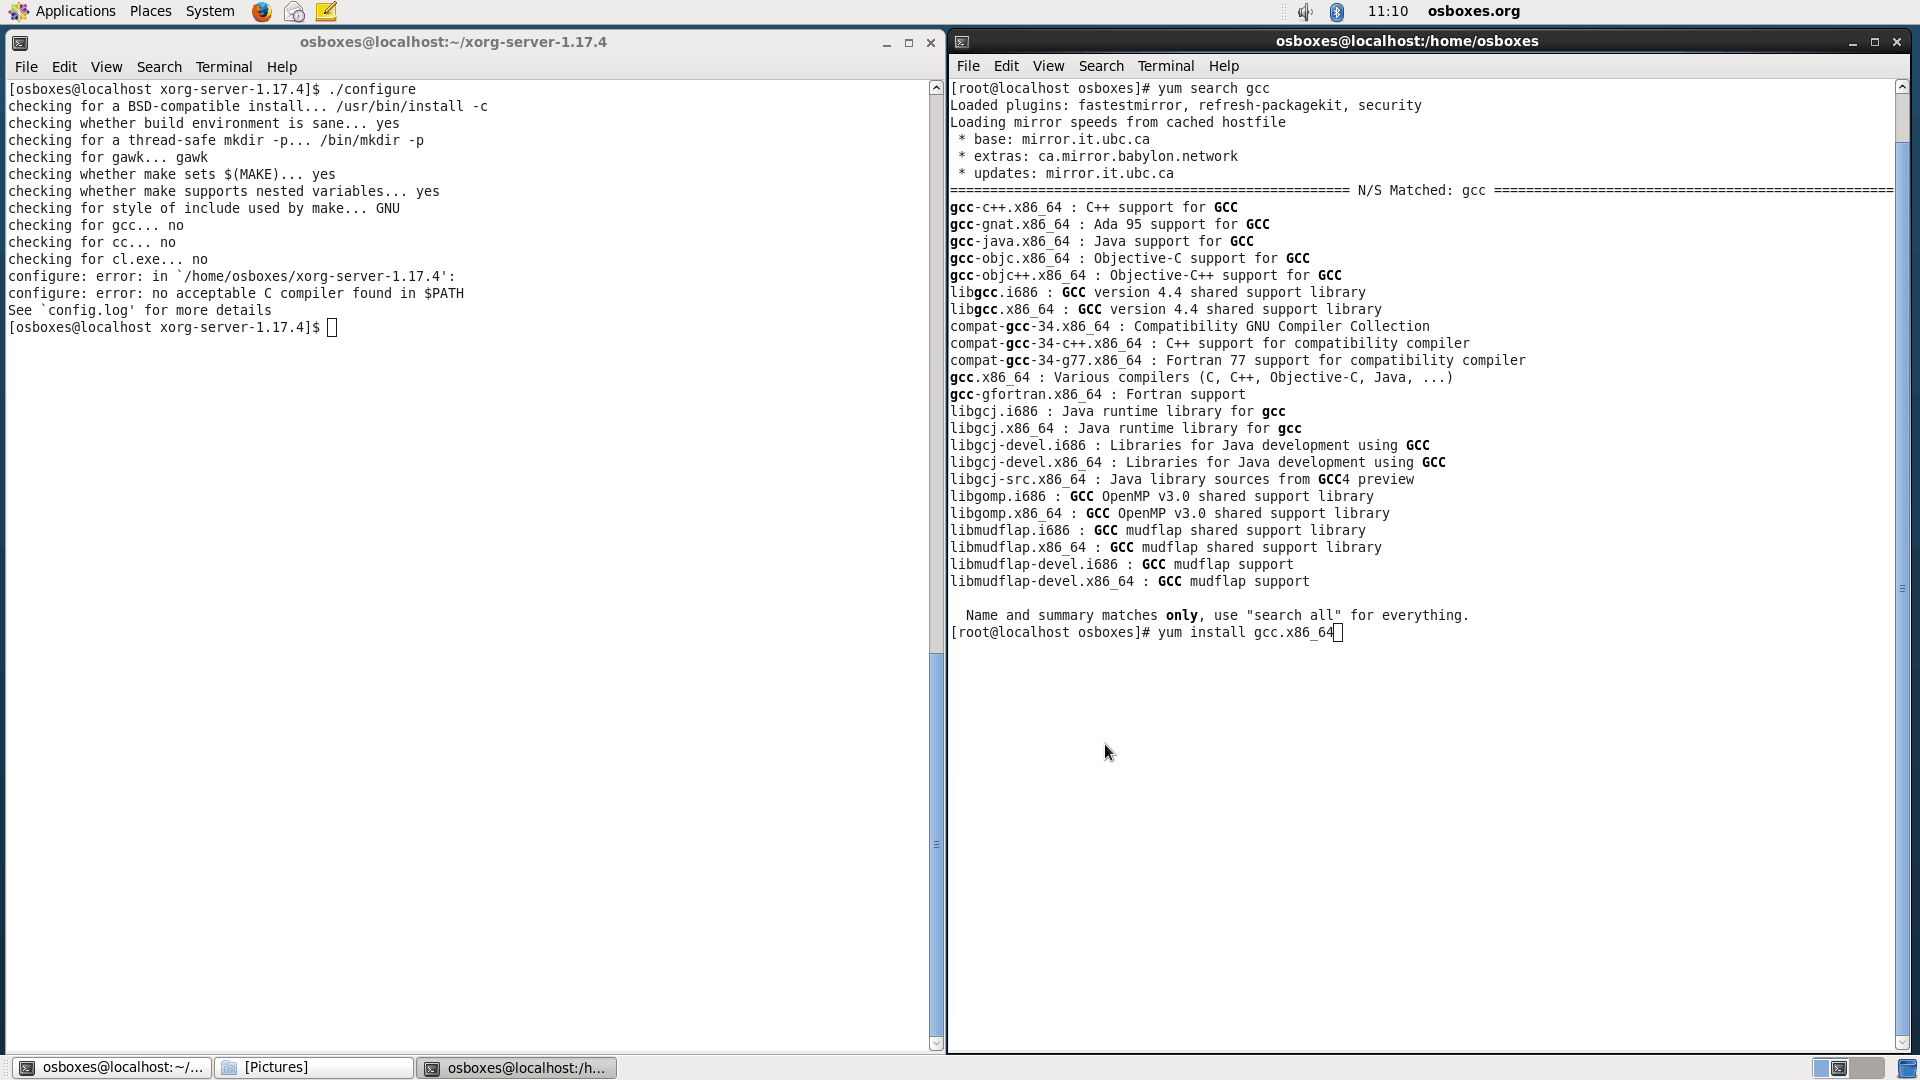Select [Pictures] taskbar button
Viewport: 1920px width, 1080px height.
314,1068
